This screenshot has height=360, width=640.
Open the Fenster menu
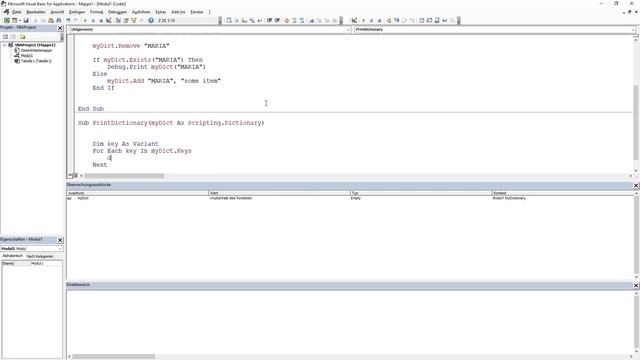click(x=197, y=12)
